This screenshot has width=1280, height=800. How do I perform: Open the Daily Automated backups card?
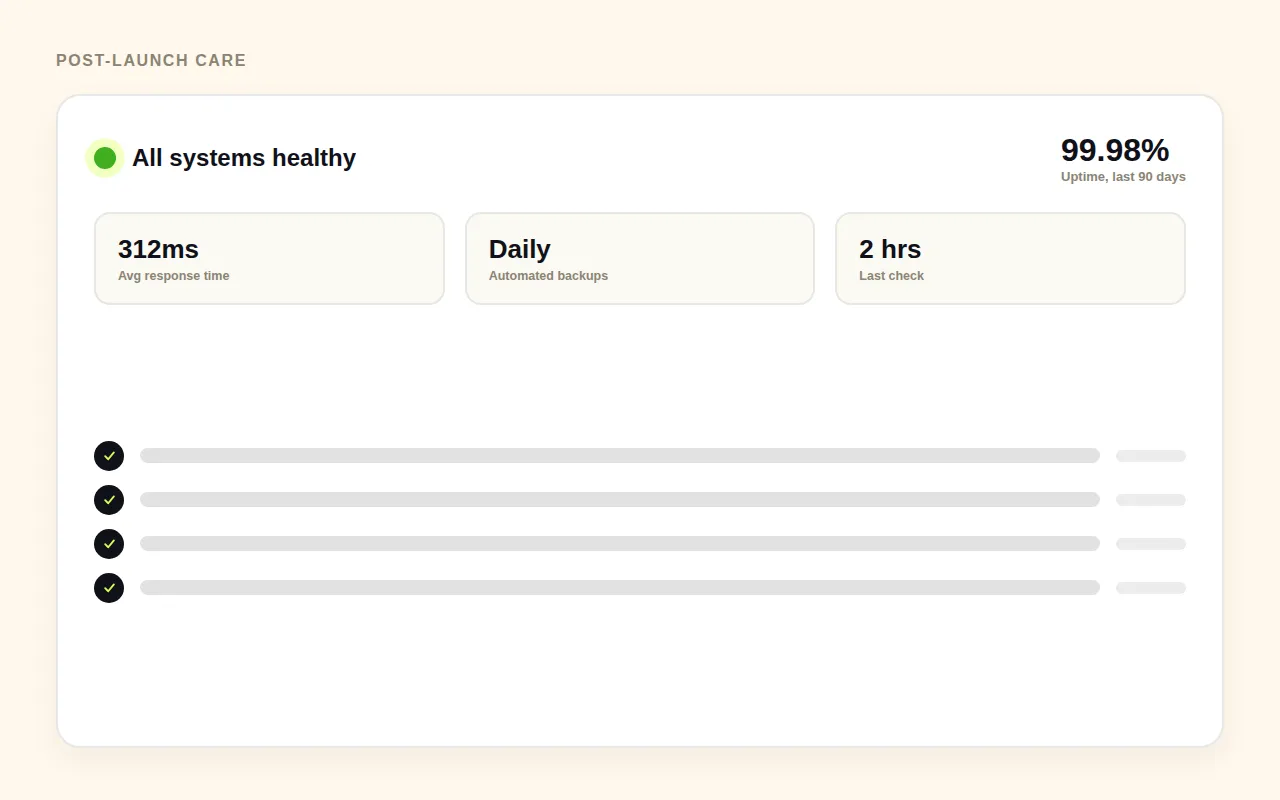640,258
